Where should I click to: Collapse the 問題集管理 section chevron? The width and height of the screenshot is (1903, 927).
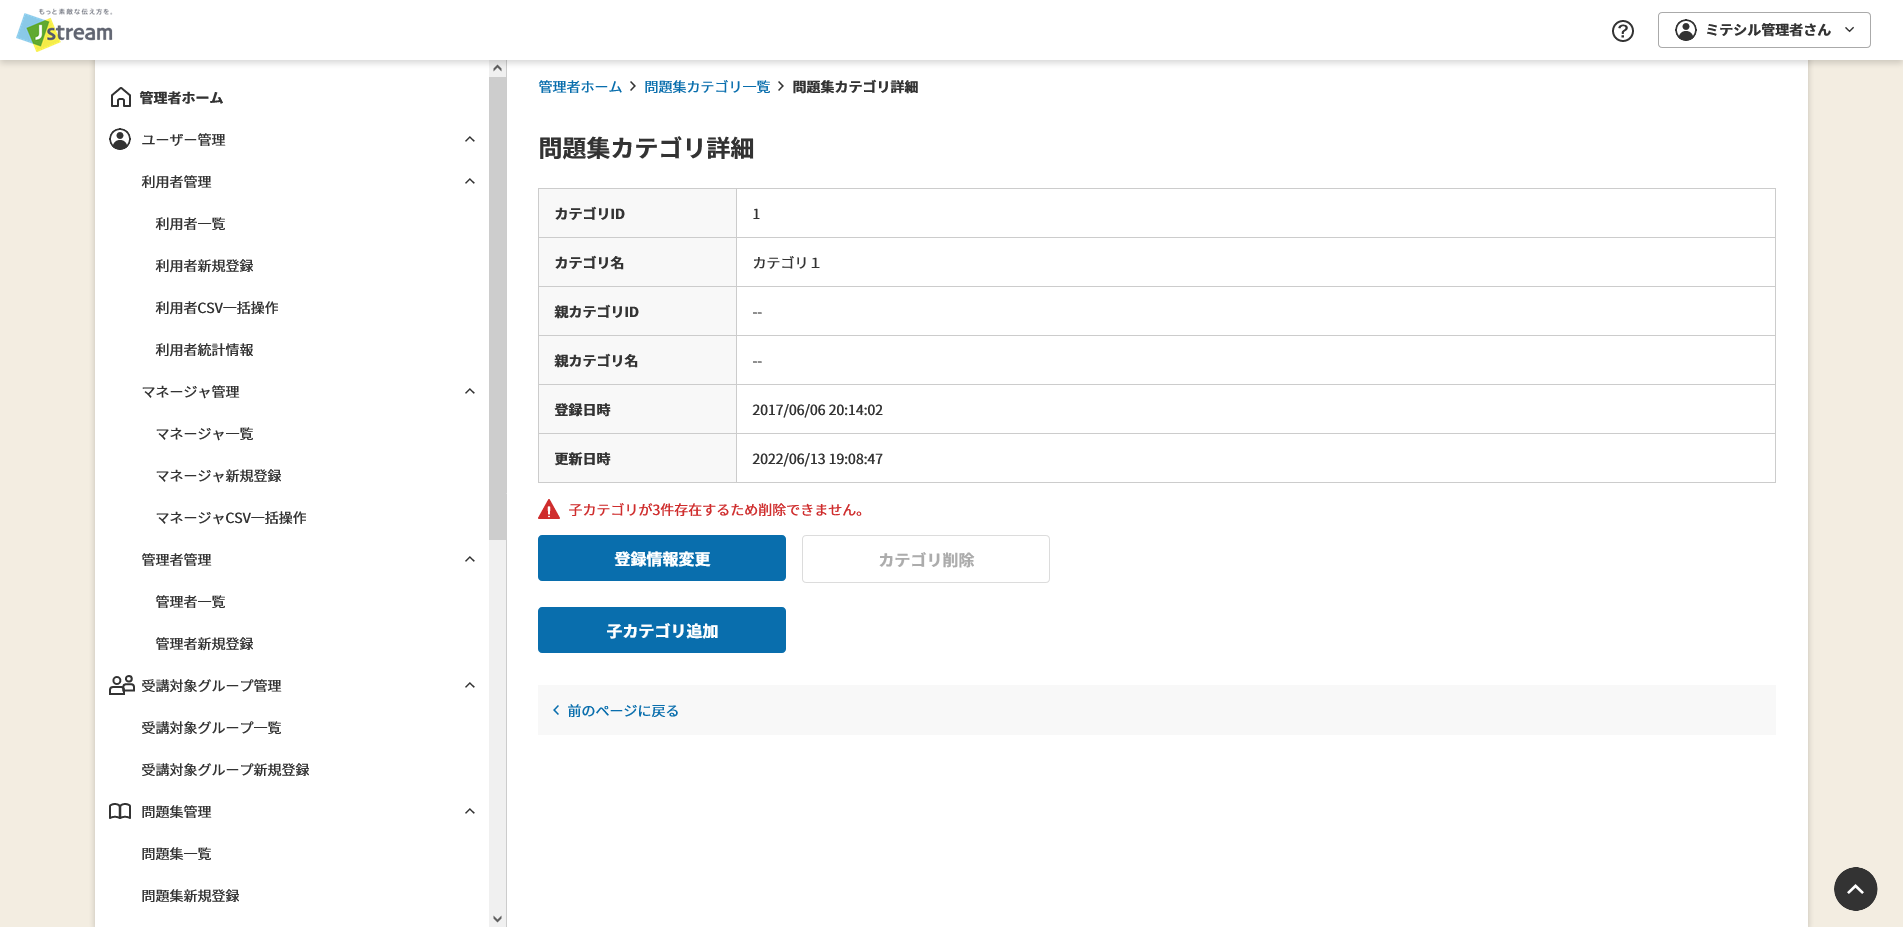click(x=470, y=811)
